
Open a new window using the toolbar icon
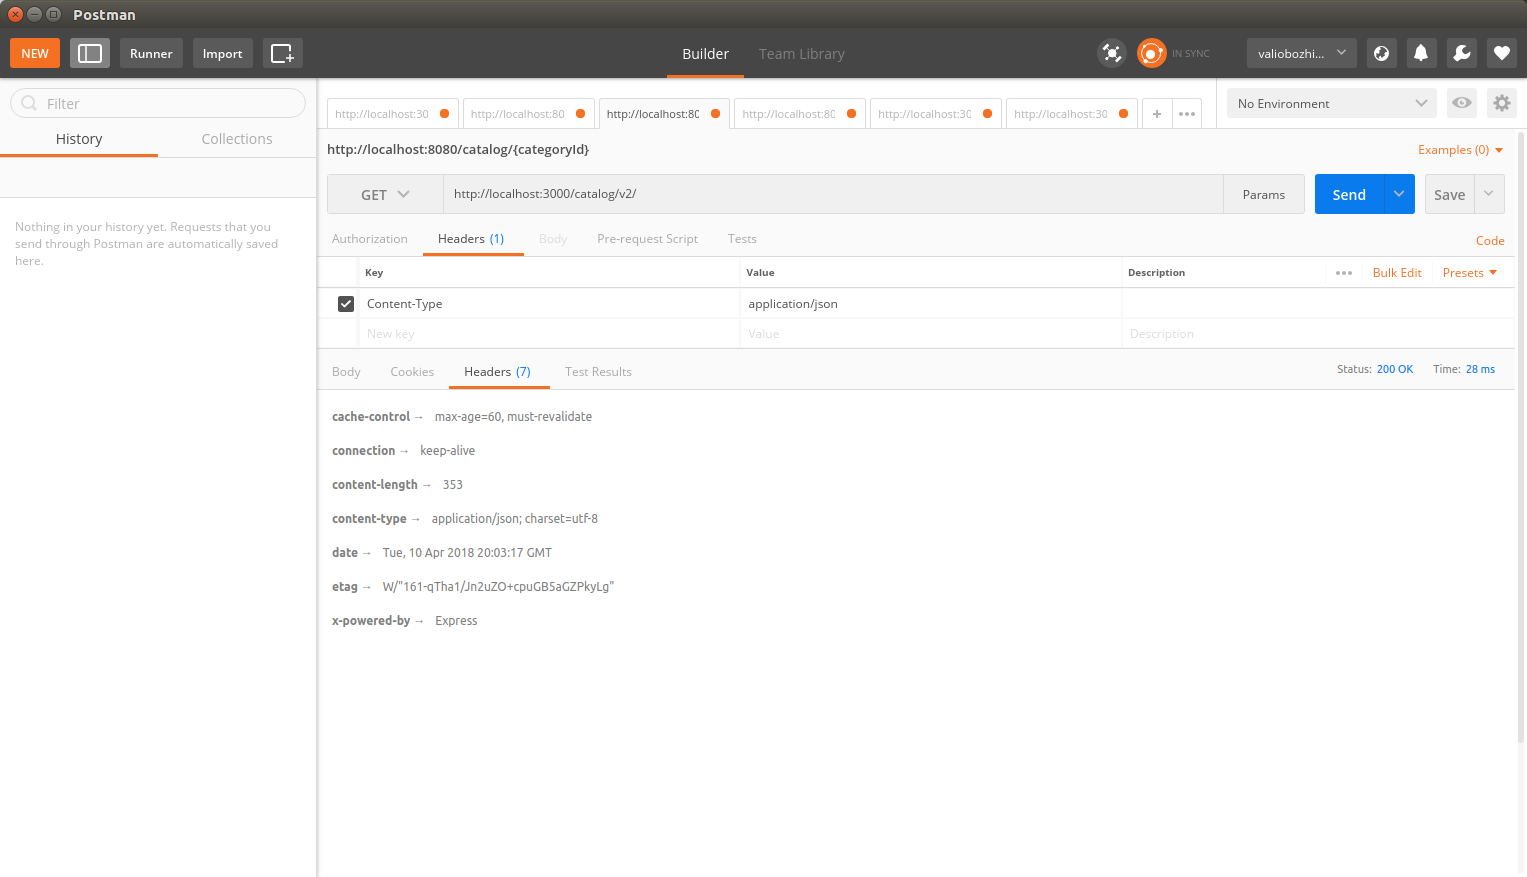(283, 53)
